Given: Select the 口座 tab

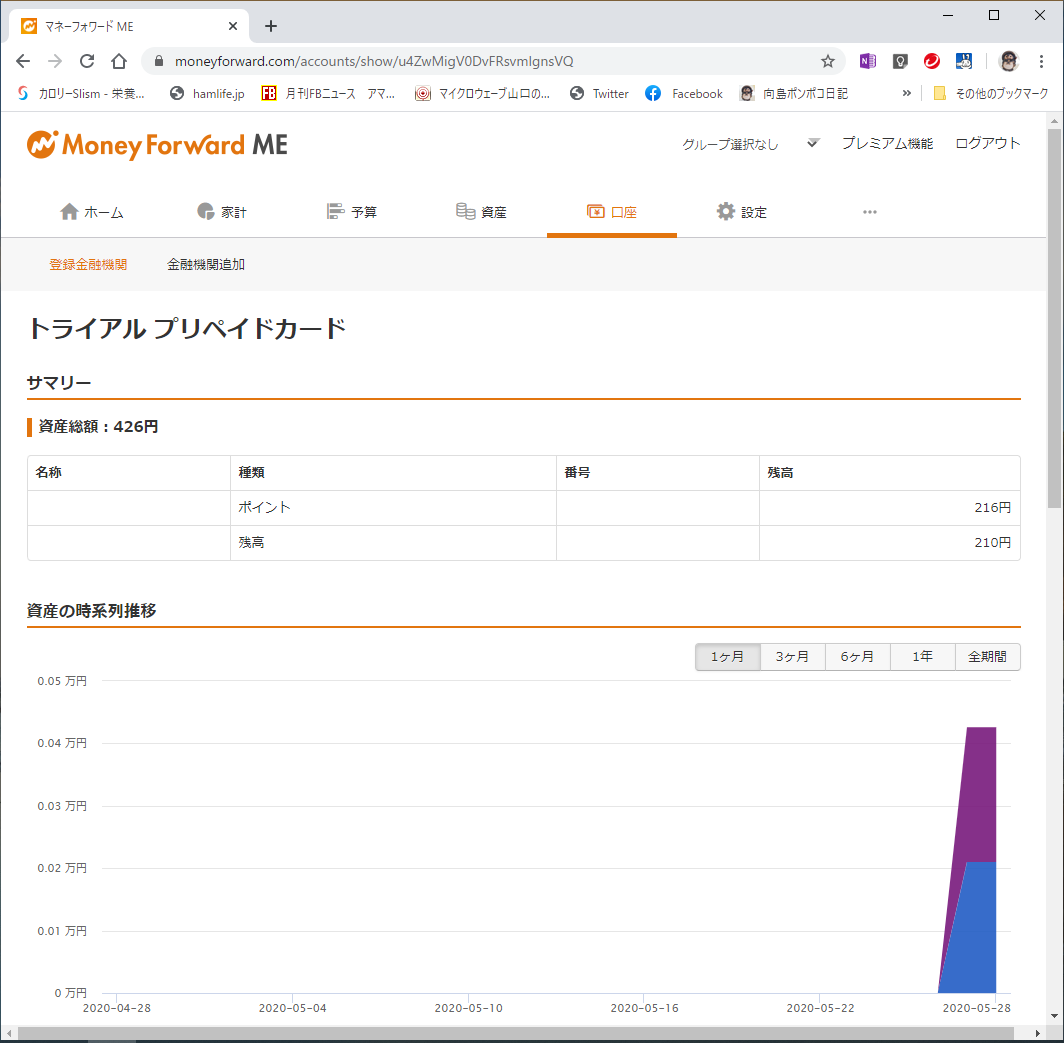Looking at the screenshot, I should pos(611,212).
